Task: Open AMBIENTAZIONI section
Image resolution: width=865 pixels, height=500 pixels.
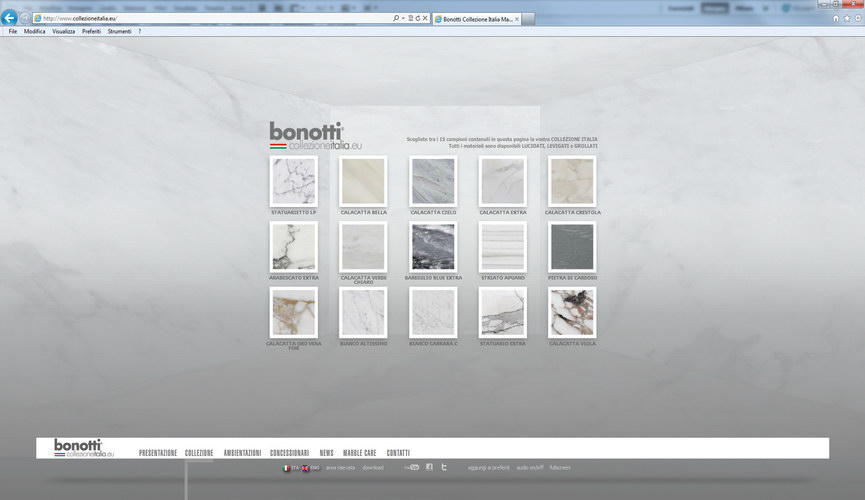Action: click(x=242, y=453)
